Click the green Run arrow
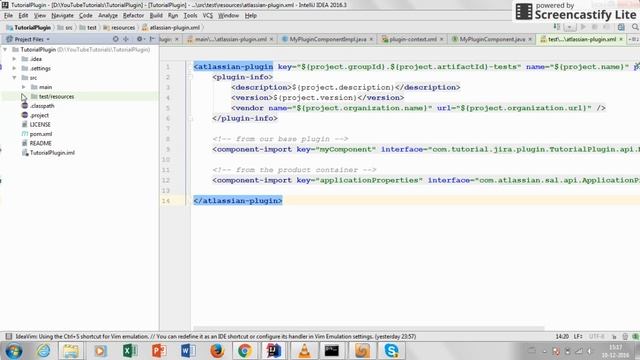 coord(583,27)
